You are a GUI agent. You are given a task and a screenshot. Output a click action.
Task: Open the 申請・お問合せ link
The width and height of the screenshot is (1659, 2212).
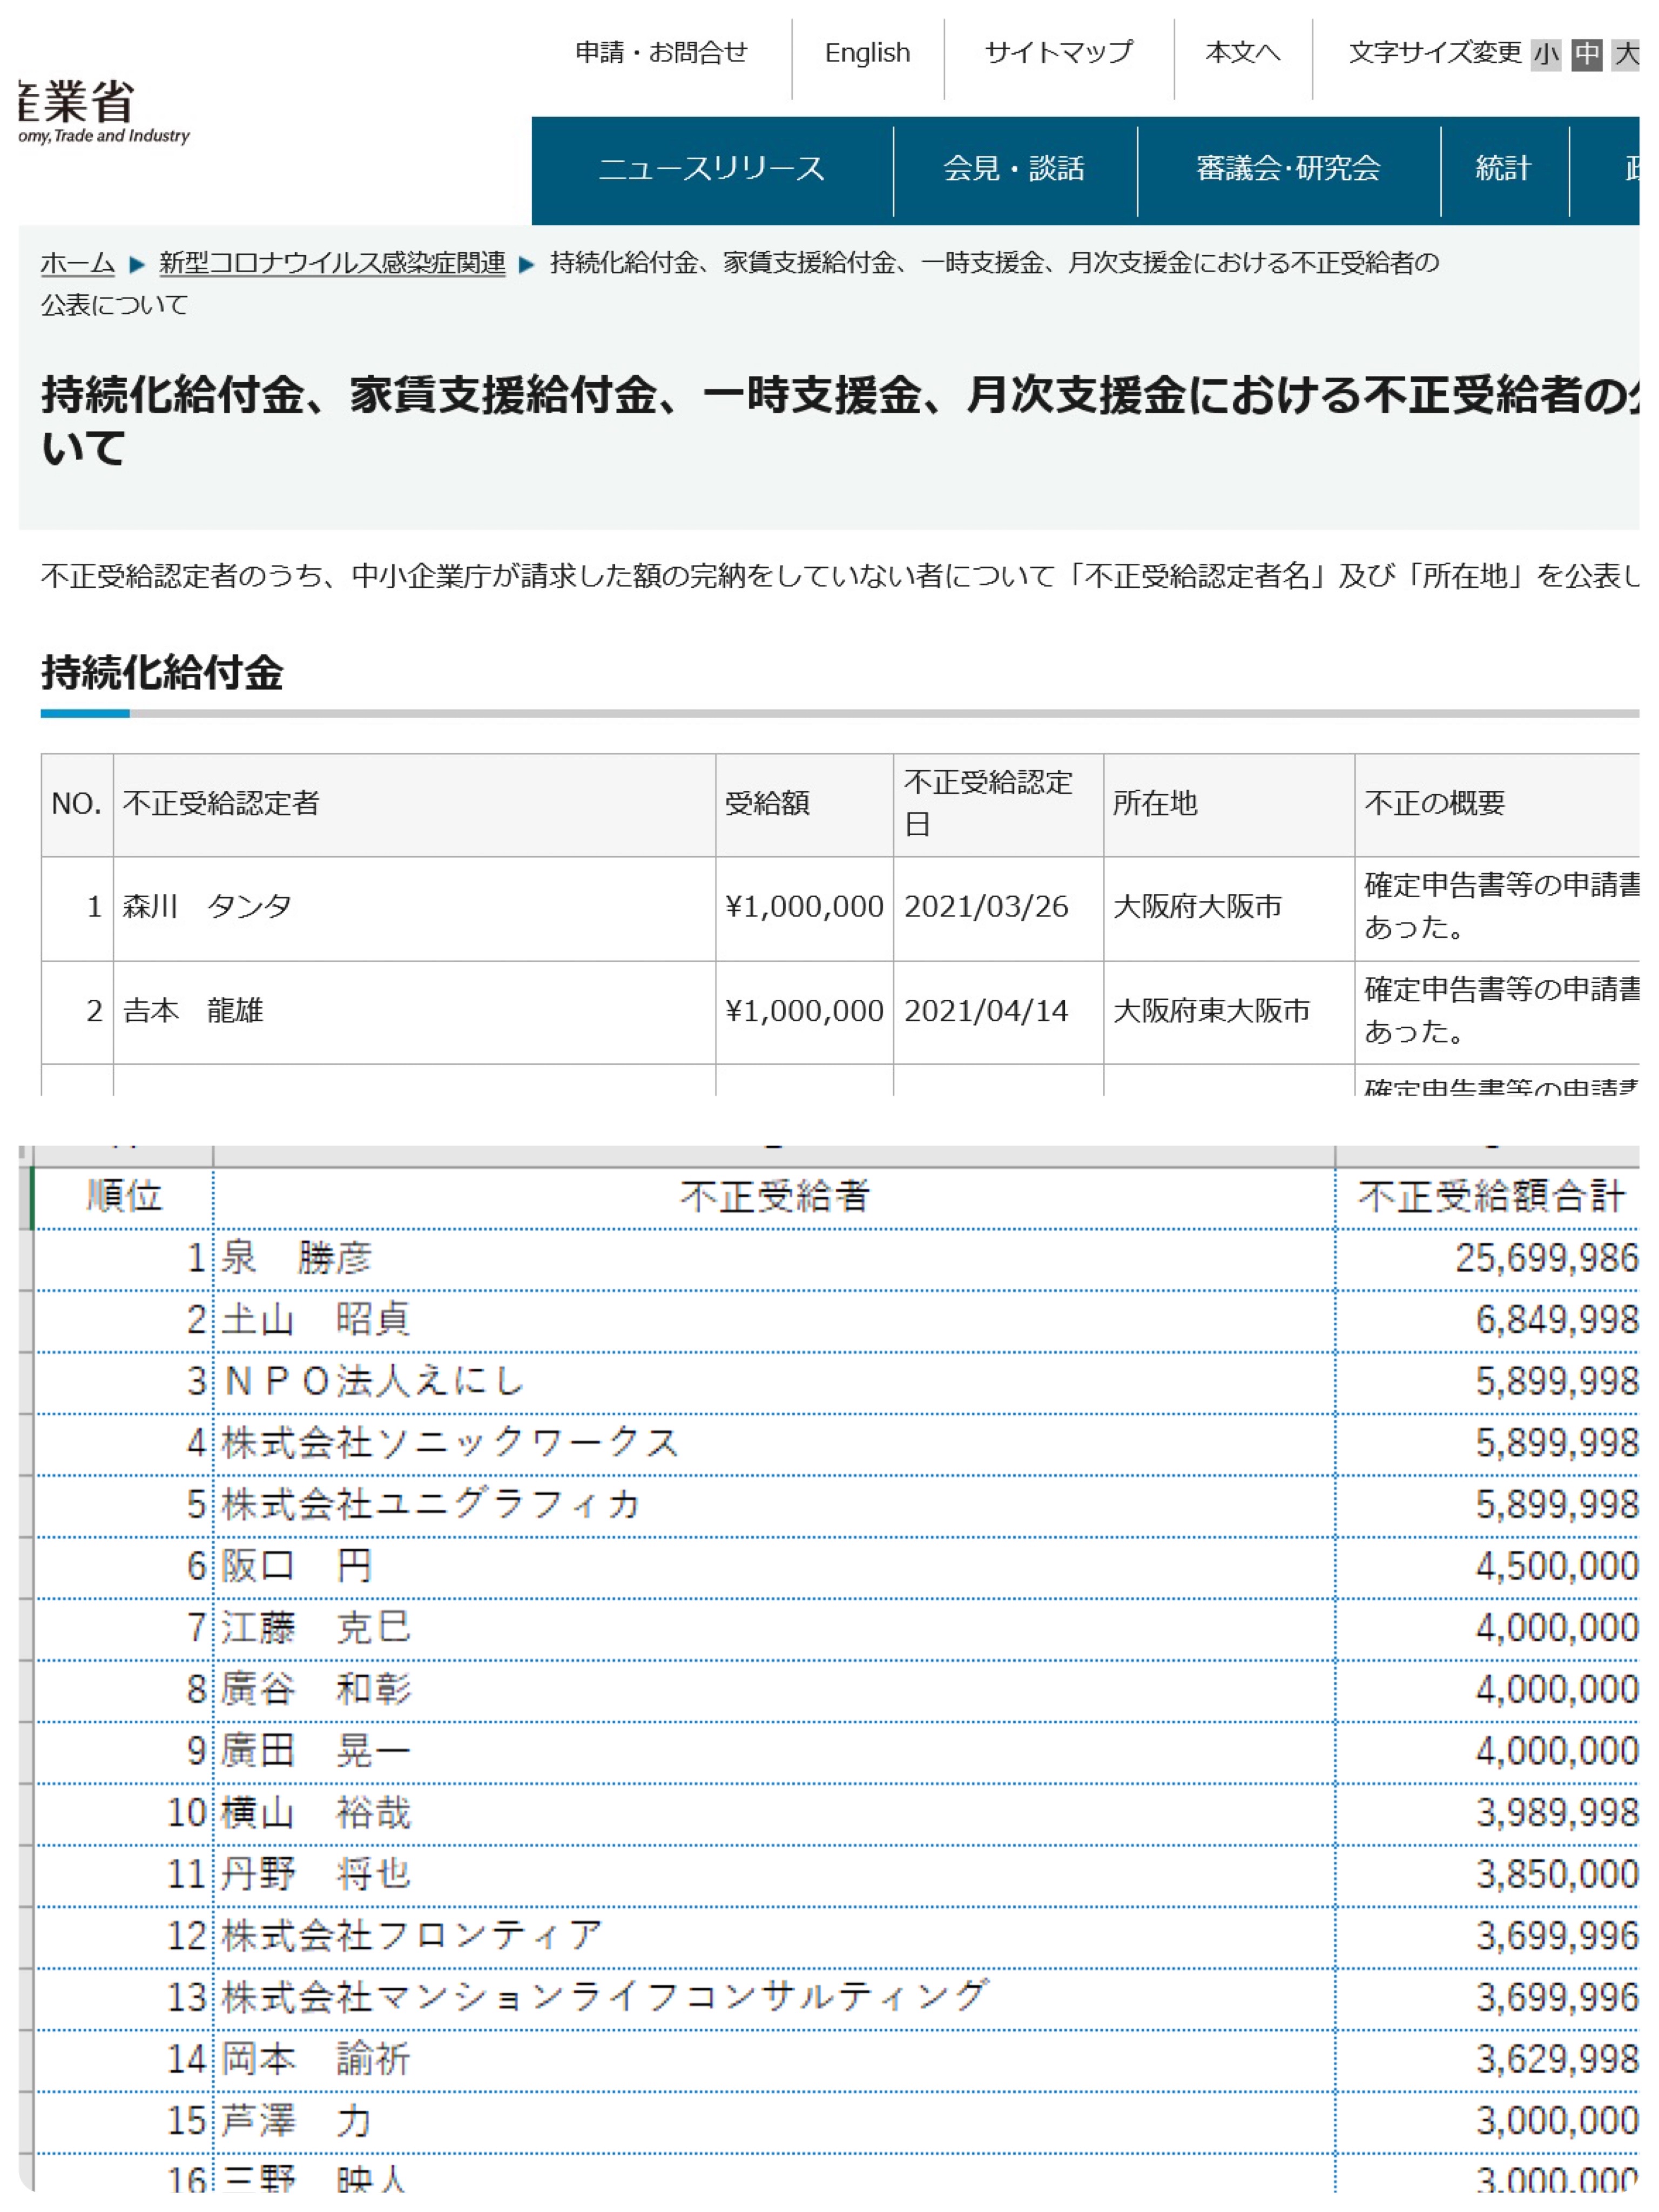click(661, 52)
